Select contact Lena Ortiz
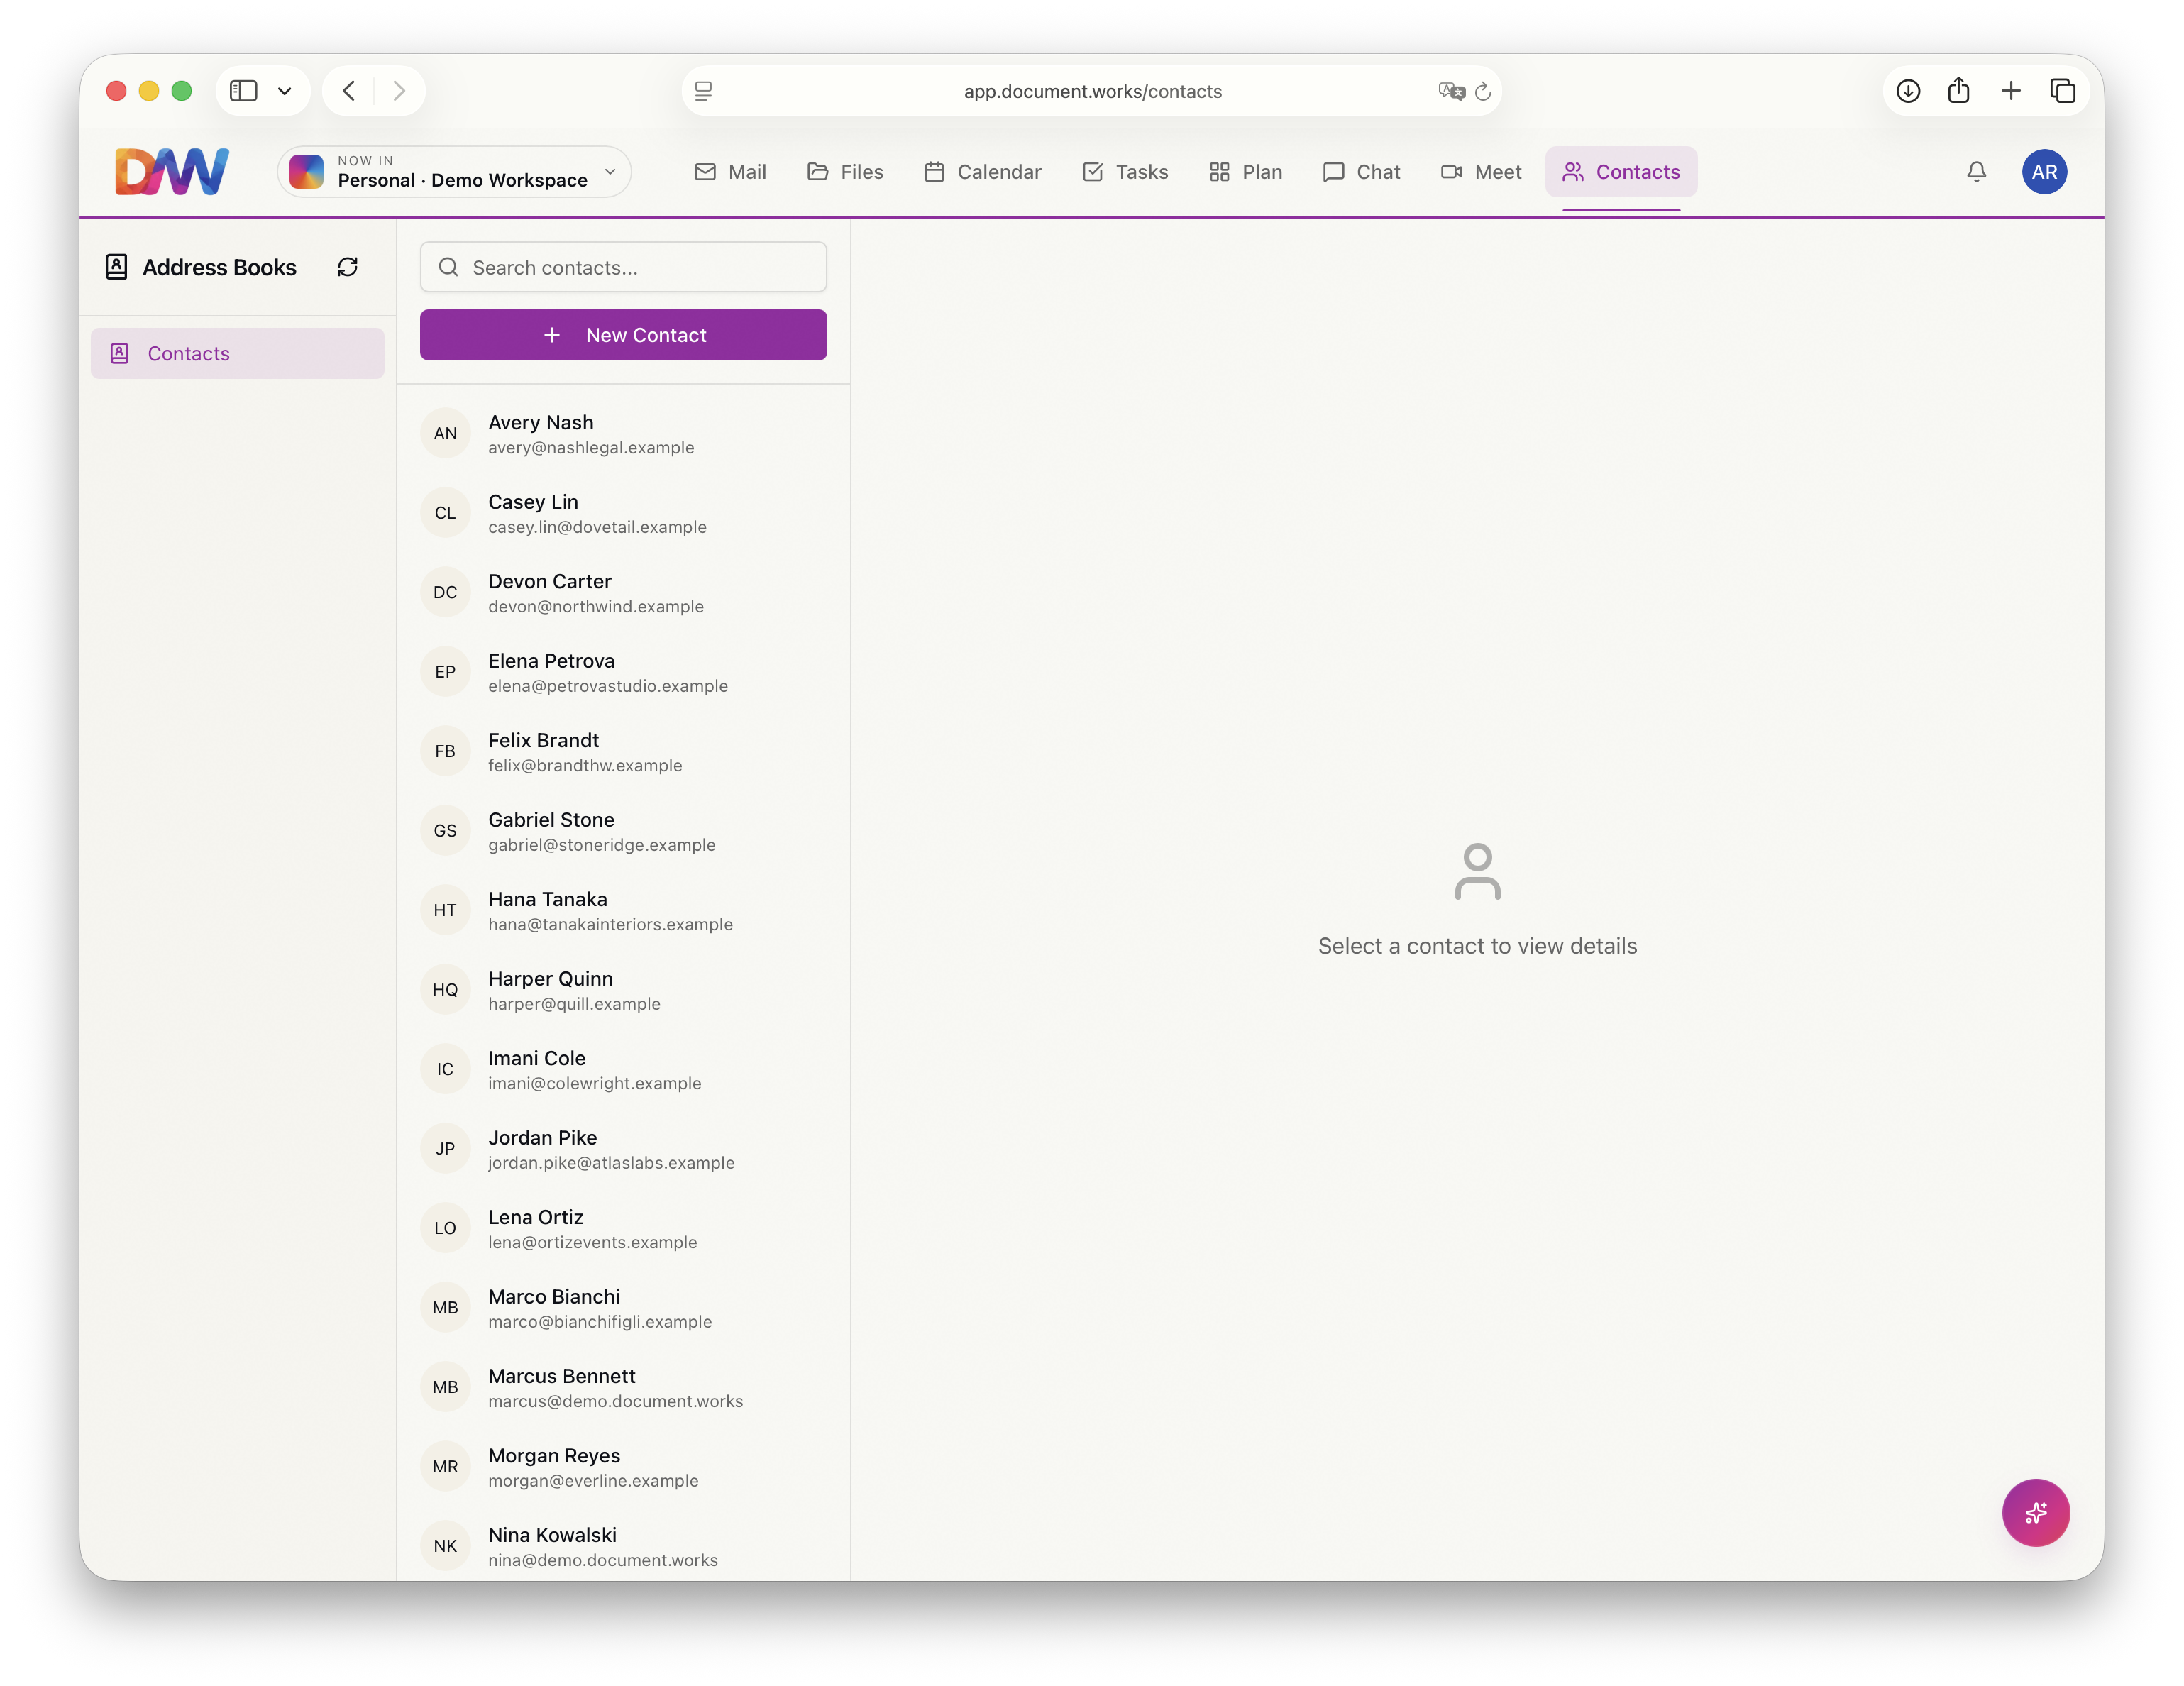Image resolution: width=2184 pixels, height=1686 pixels. [x=623, y=1229]
